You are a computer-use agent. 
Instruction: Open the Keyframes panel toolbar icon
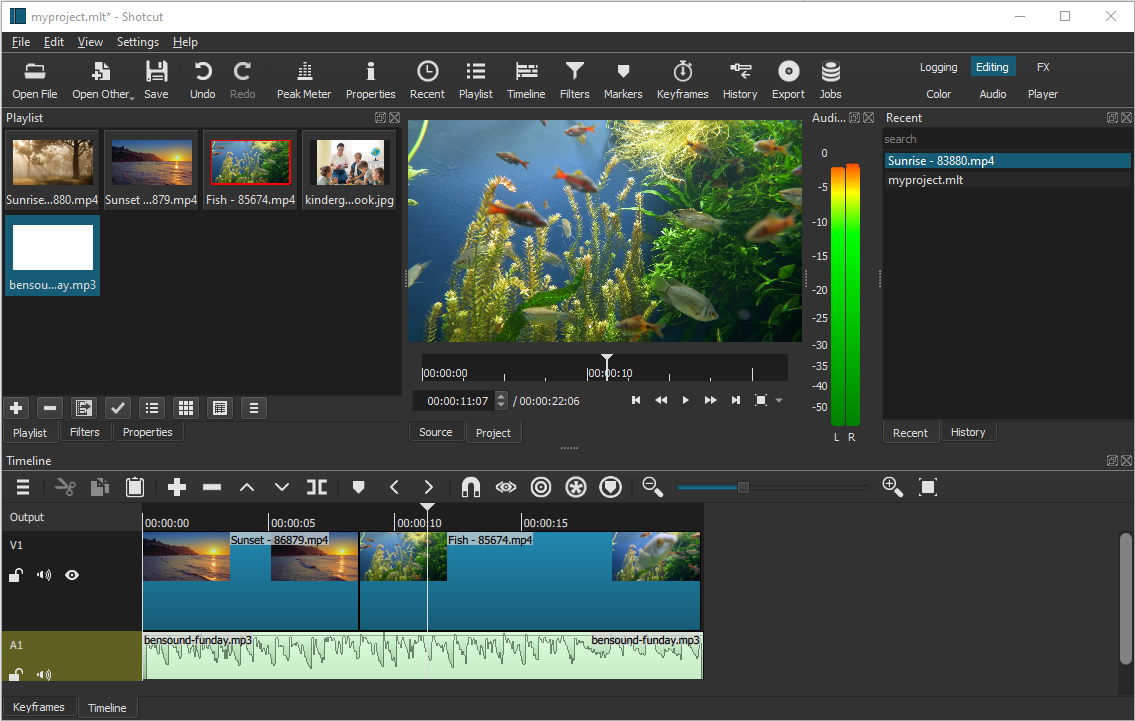(682, 80)
